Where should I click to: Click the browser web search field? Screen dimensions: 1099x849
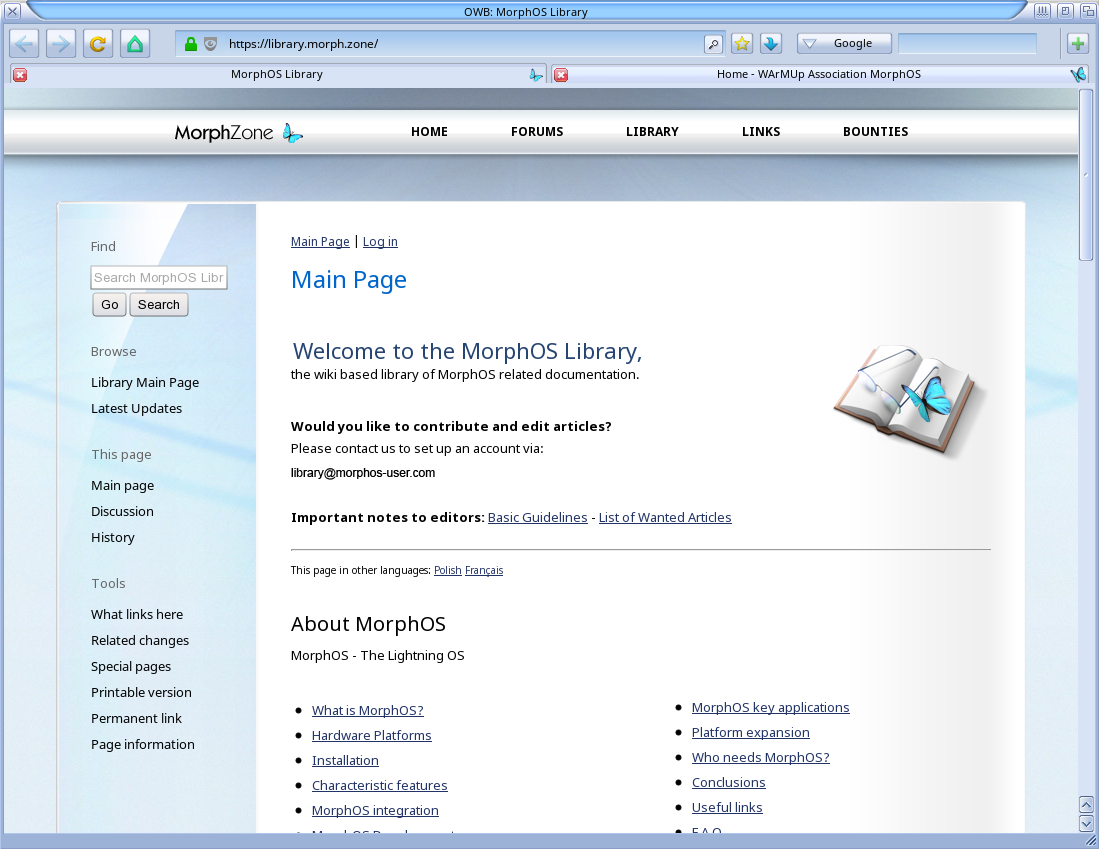point(967,43)
